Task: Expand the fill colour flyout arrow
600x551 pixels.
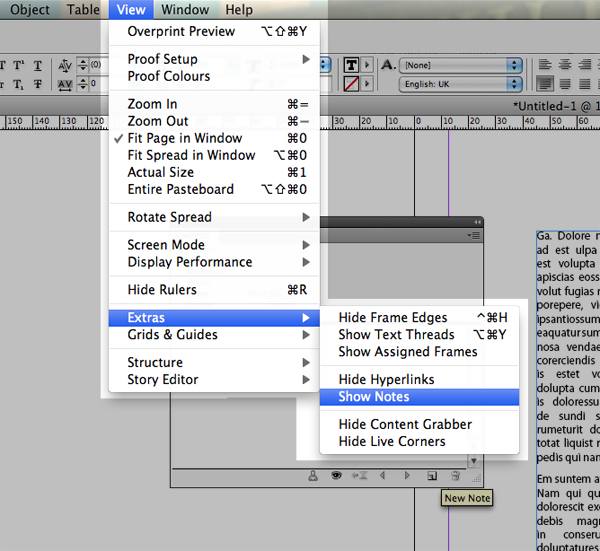Action: click(367, 65)
